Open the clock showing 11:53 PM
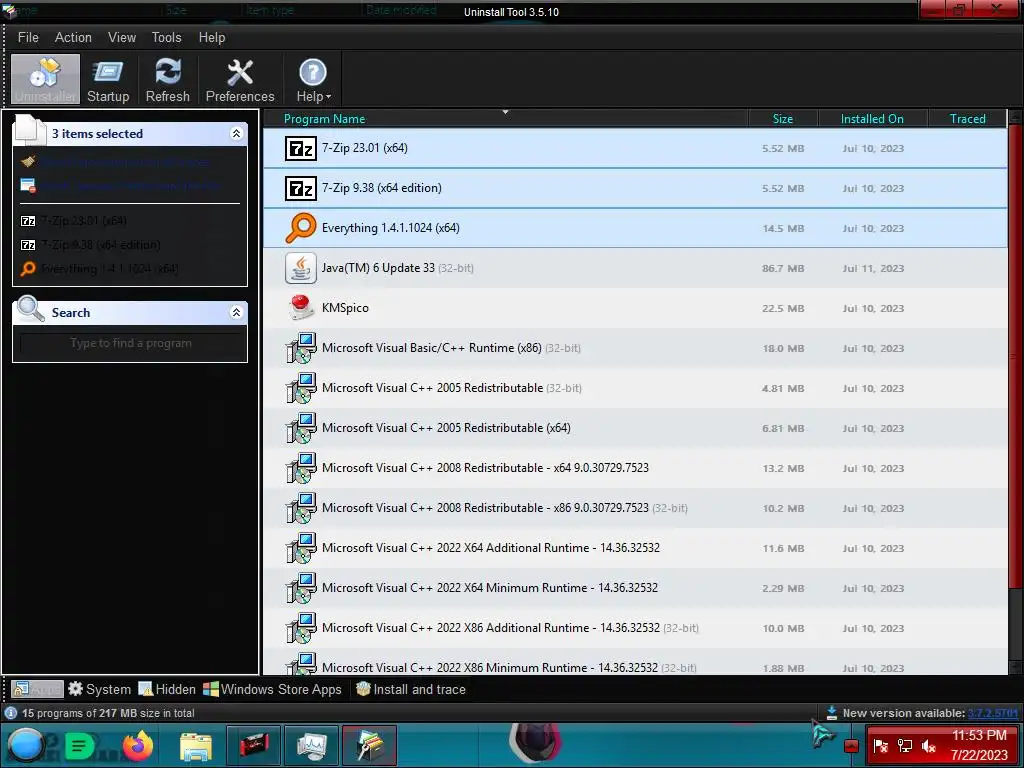 [x=979, y=745]
